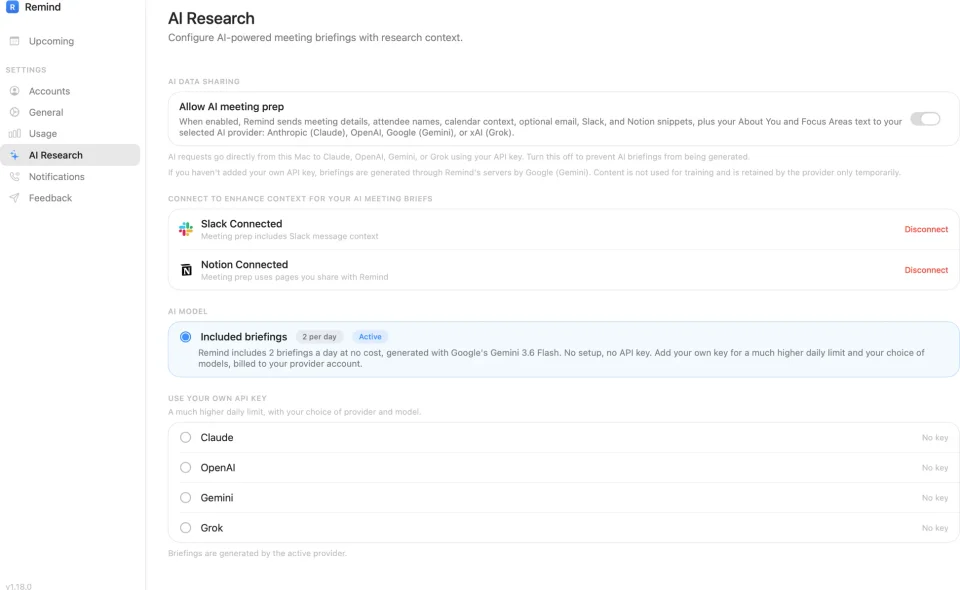The width and height of the screenshot is (960, 590).
Task: Click the Feedback paper plane icon
Action: (15, 198)
